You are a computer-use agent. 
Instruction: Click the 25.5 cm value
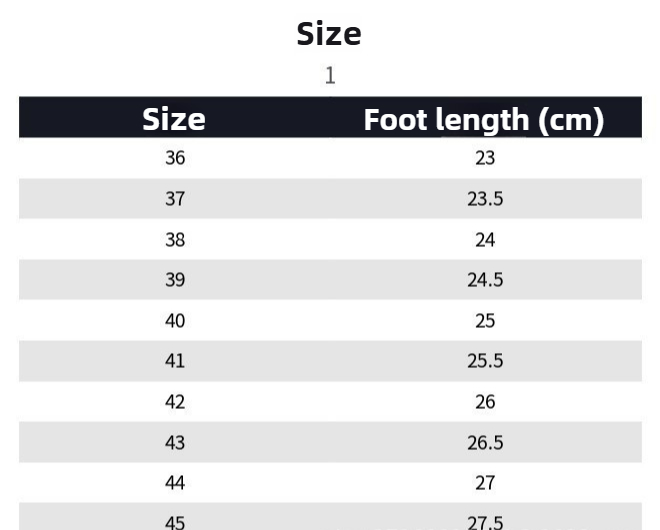coord(485,361)
